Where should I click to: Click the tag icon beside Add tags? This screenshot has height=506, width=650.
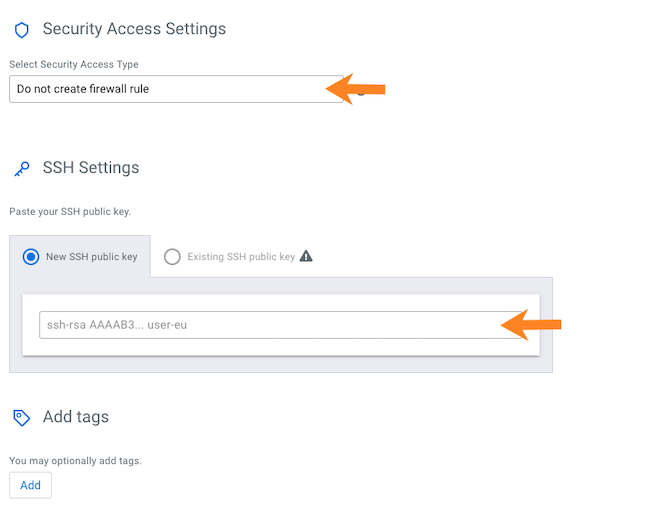click(x=21, y=417)
